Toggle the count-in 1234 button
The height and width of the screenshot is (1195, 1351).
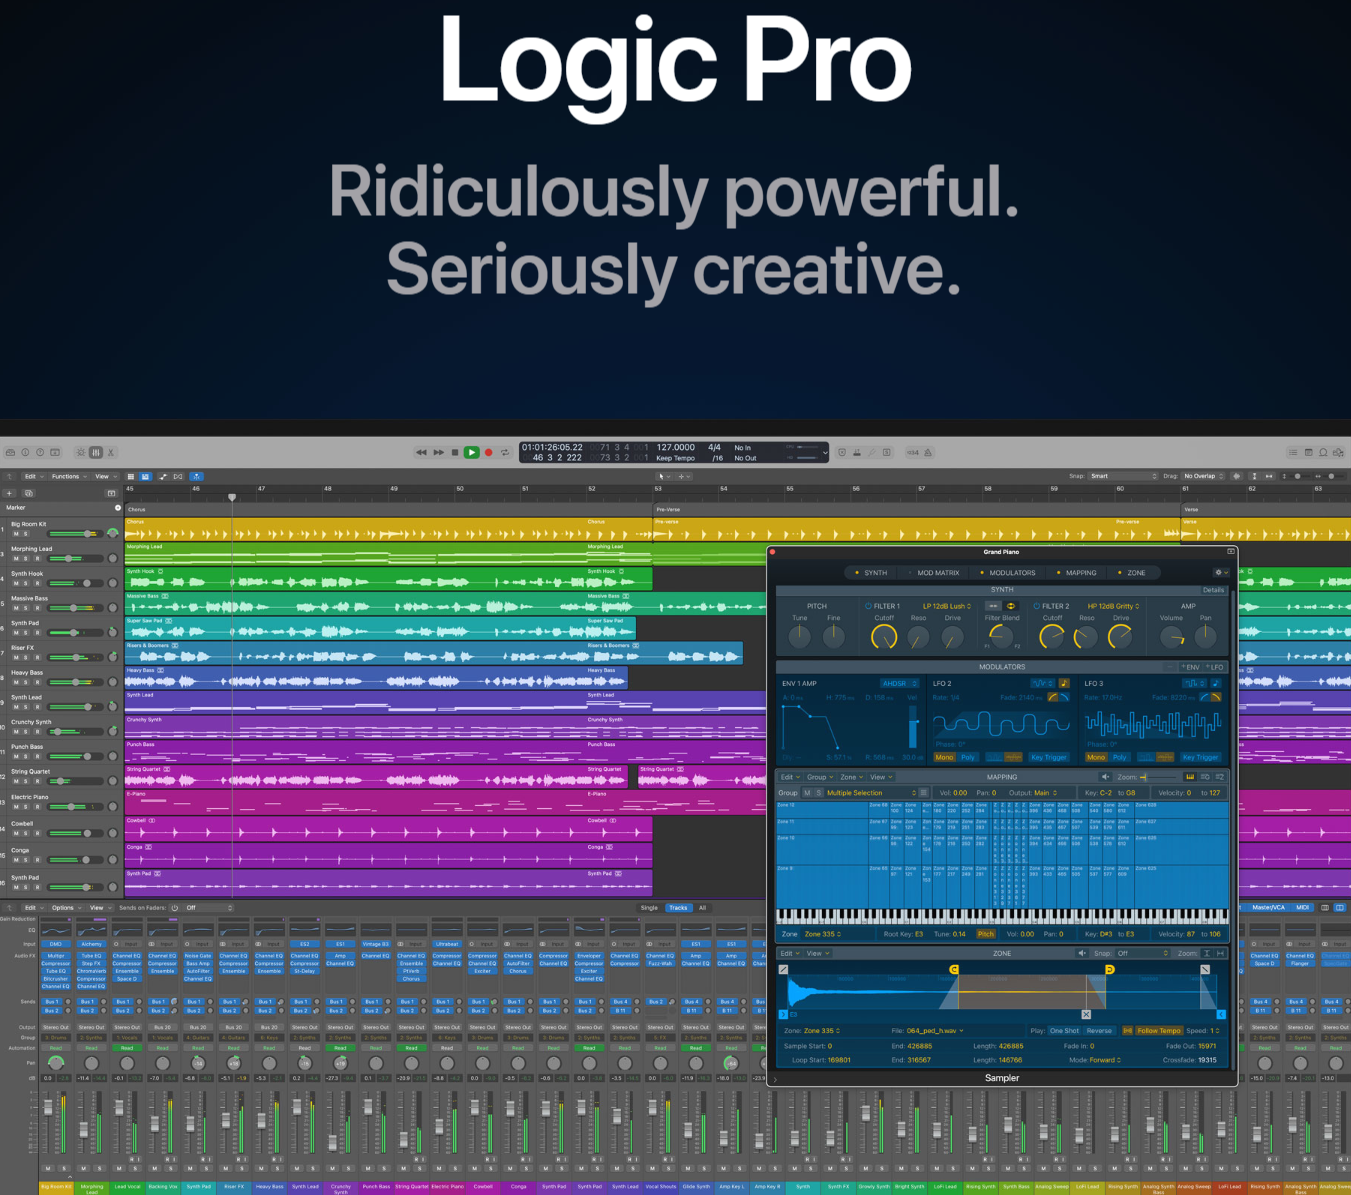click(x=913, y=453)
